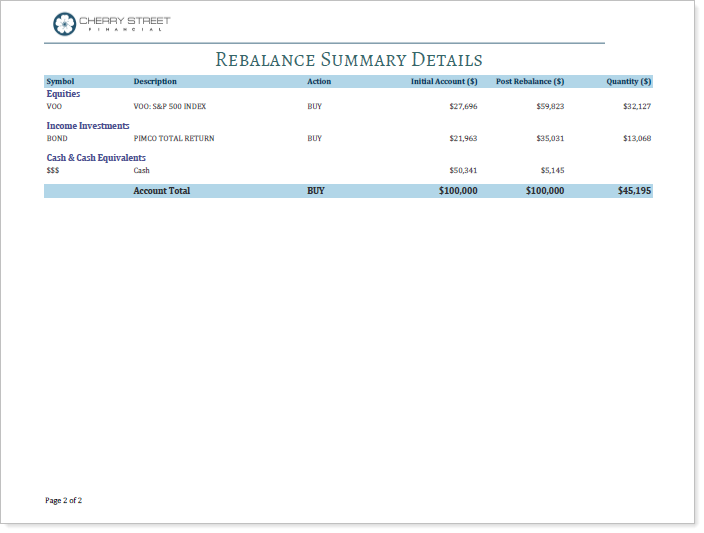The height and width of the screenshot is (533, 704).
Task: Click the Description column header
Action: tap(155, 82)
